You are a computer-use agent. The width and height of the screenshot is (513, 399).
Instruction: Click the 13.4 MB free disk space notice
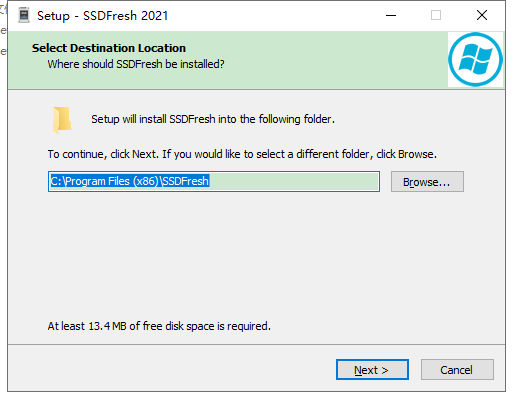[x=159, y=326]
